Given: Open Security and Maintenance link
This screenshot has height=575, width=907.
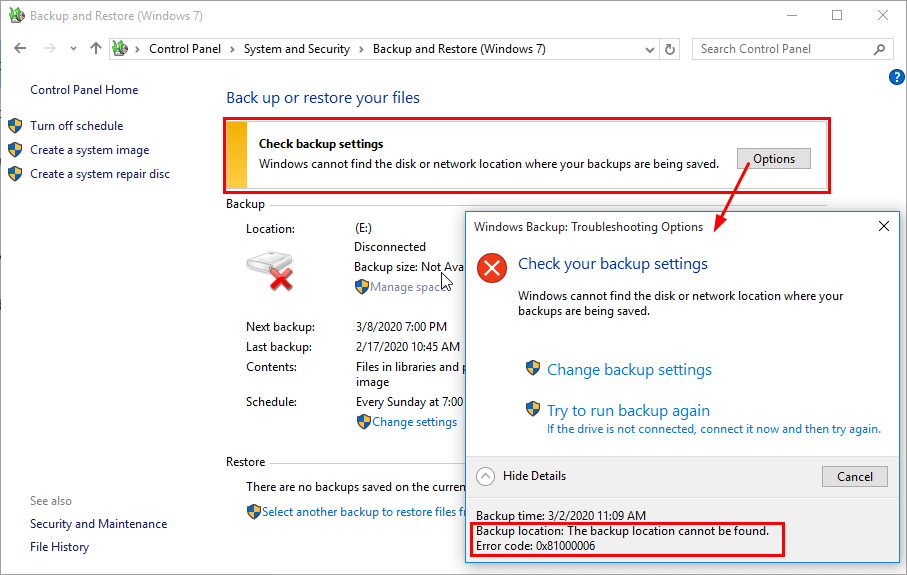Looking at the screenshot, I should 98,524.
